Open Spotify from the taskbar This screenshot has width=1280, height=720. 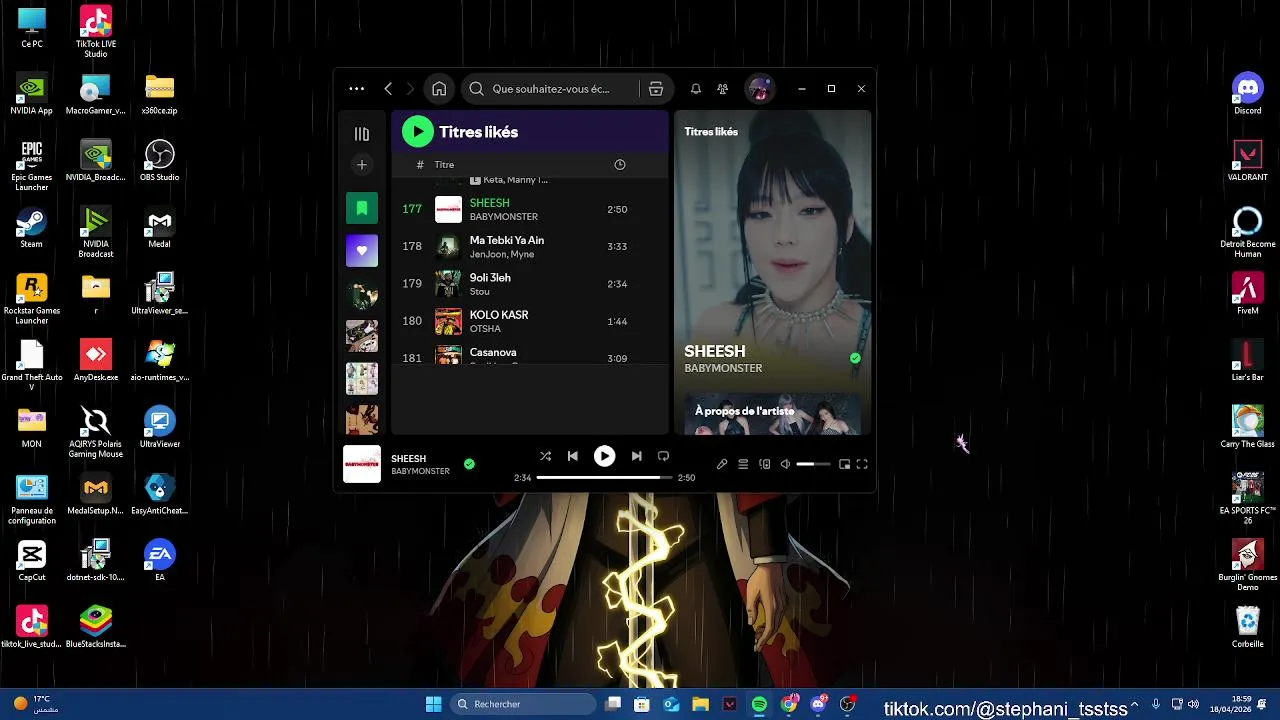tap(759, 704)
